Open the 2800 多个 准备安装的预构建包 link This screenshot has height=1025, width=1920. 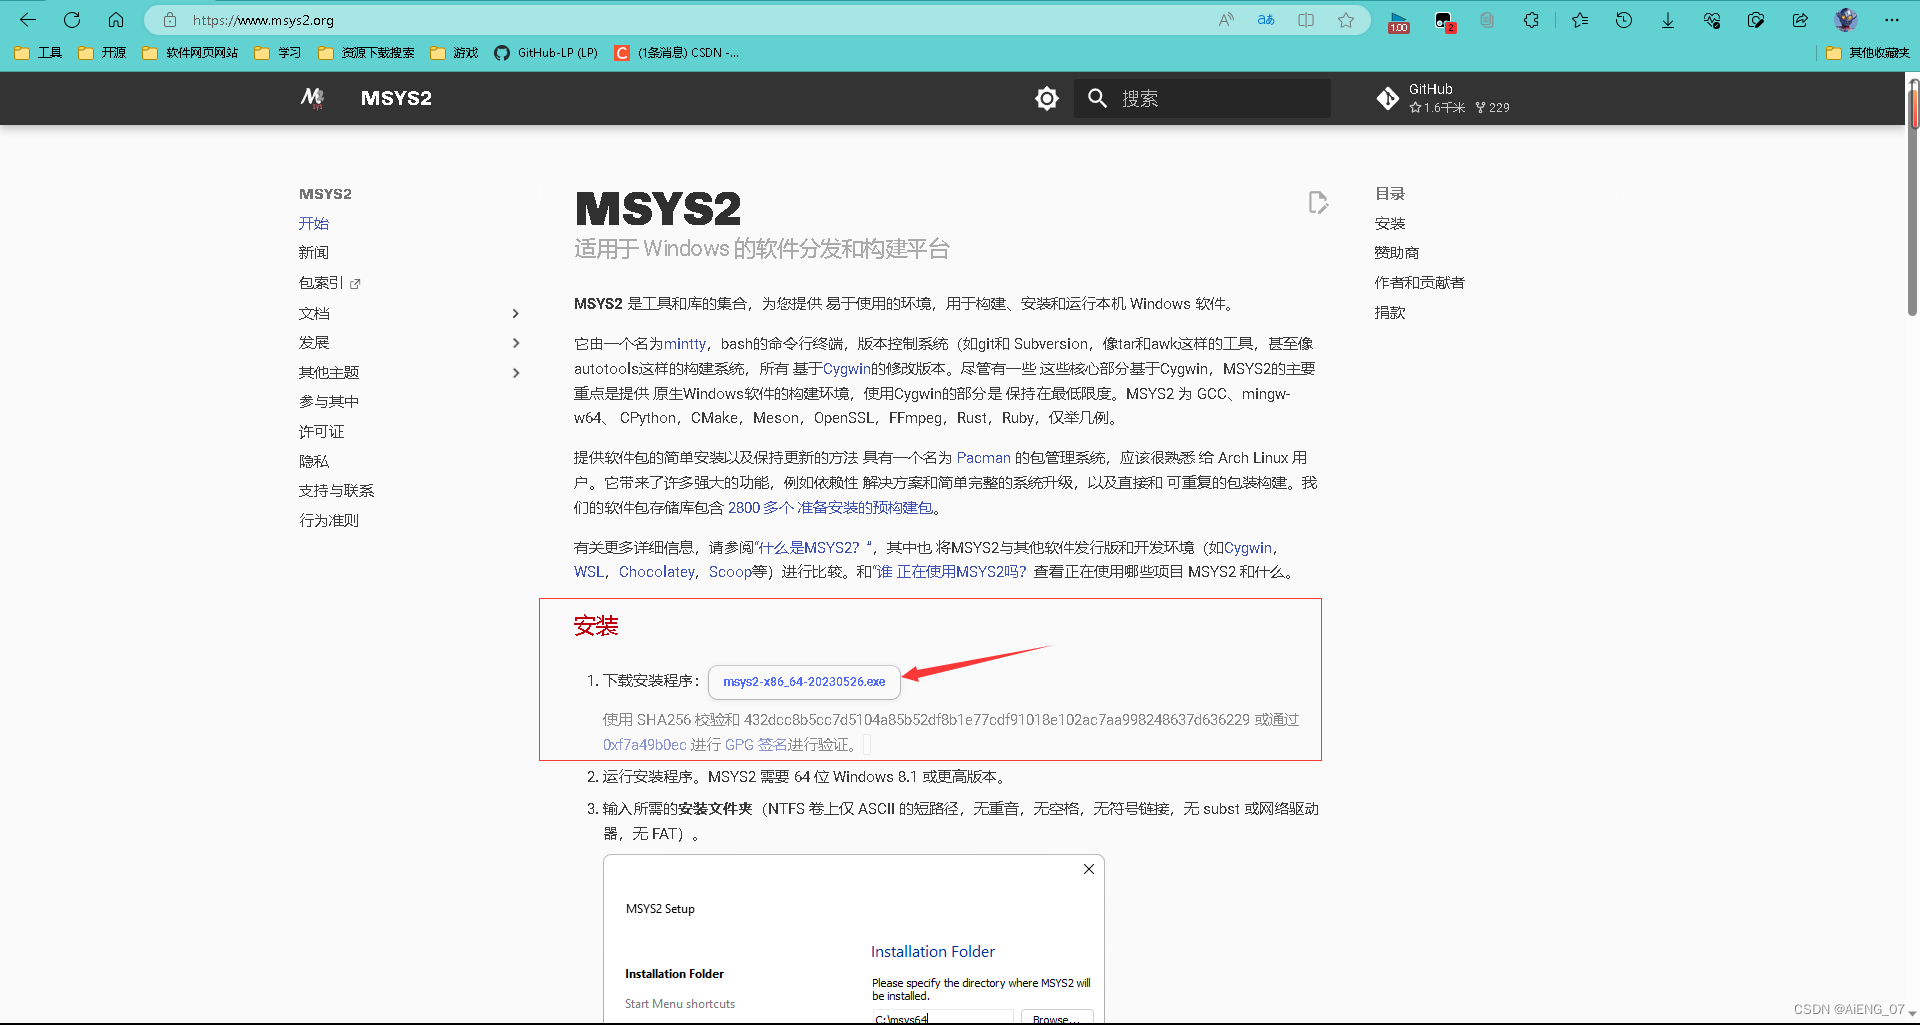(830, 508)
